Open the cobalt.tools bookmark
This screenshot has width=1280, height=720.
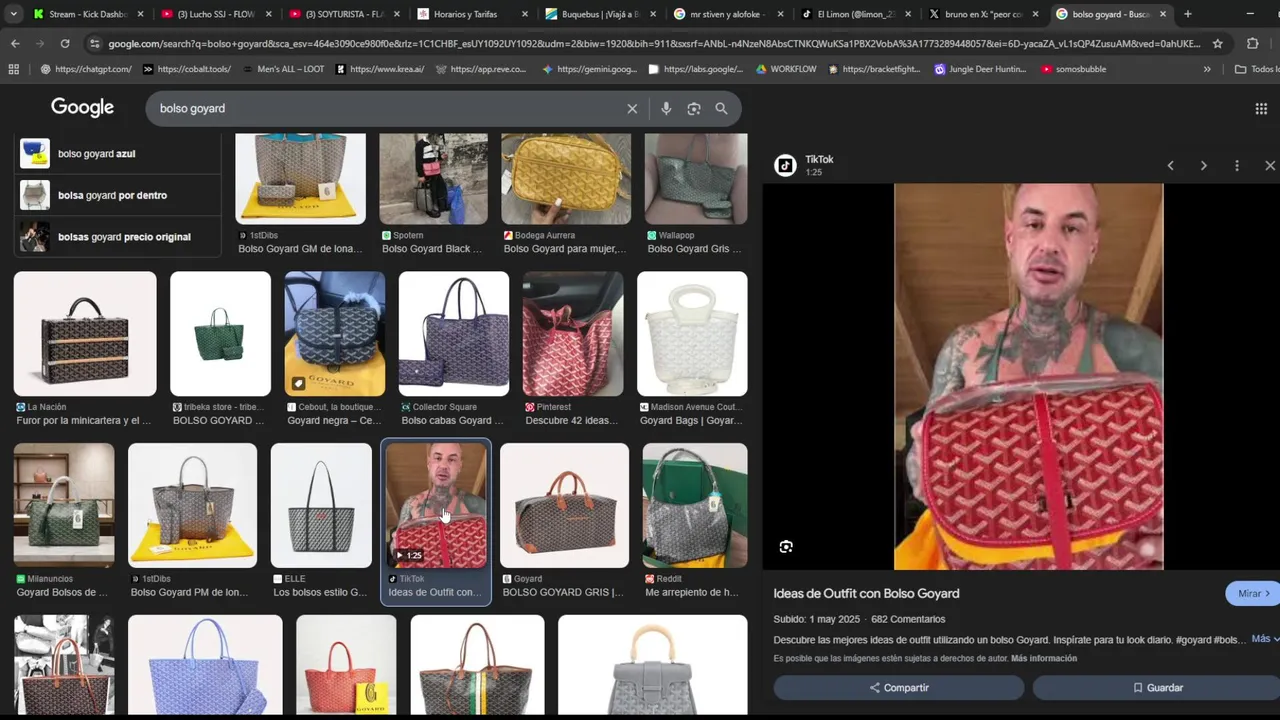coord(187,69)
